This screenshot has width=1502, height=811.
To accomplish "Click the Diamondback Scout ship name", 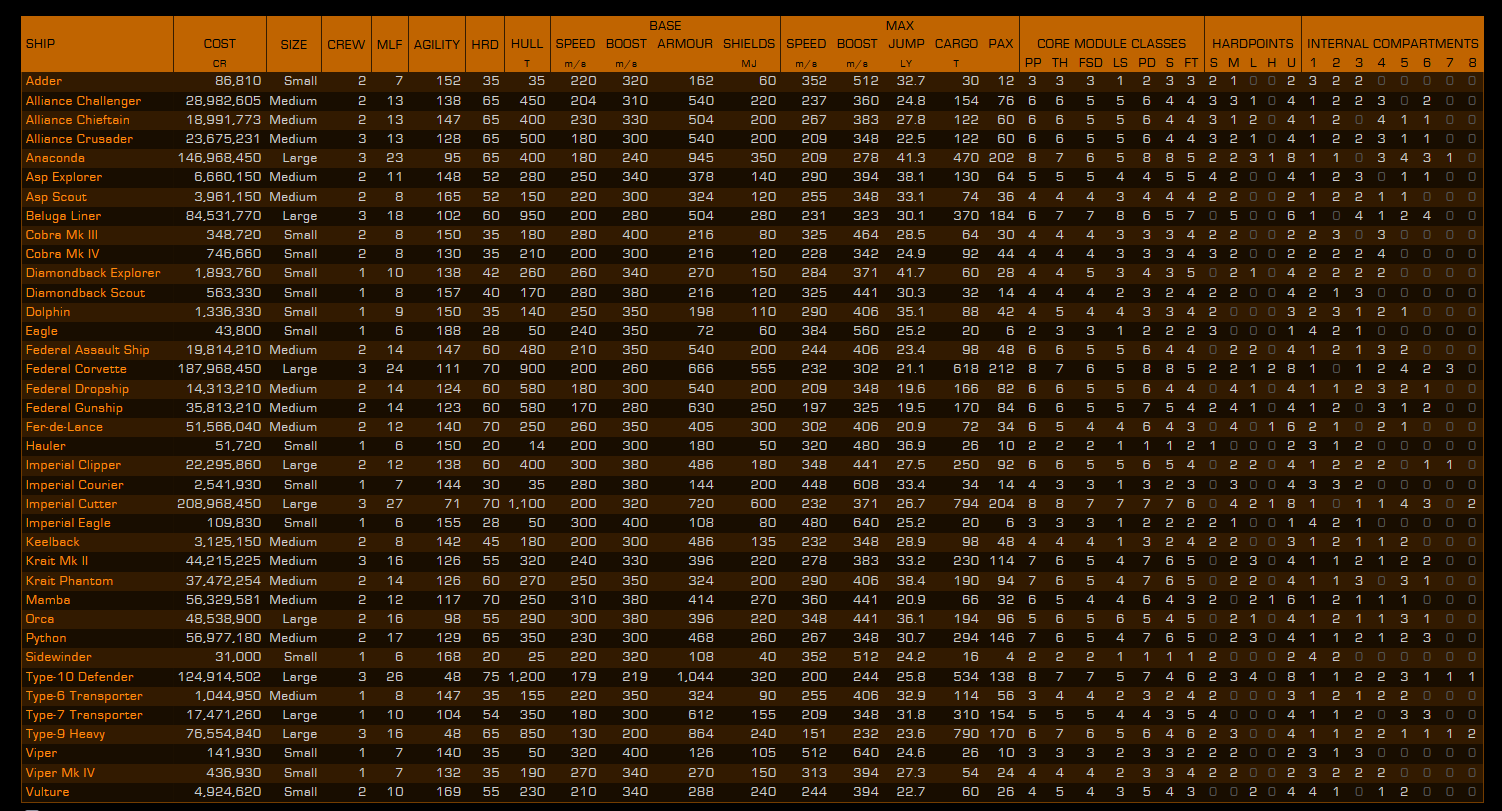I will click(x=85, y=293).
